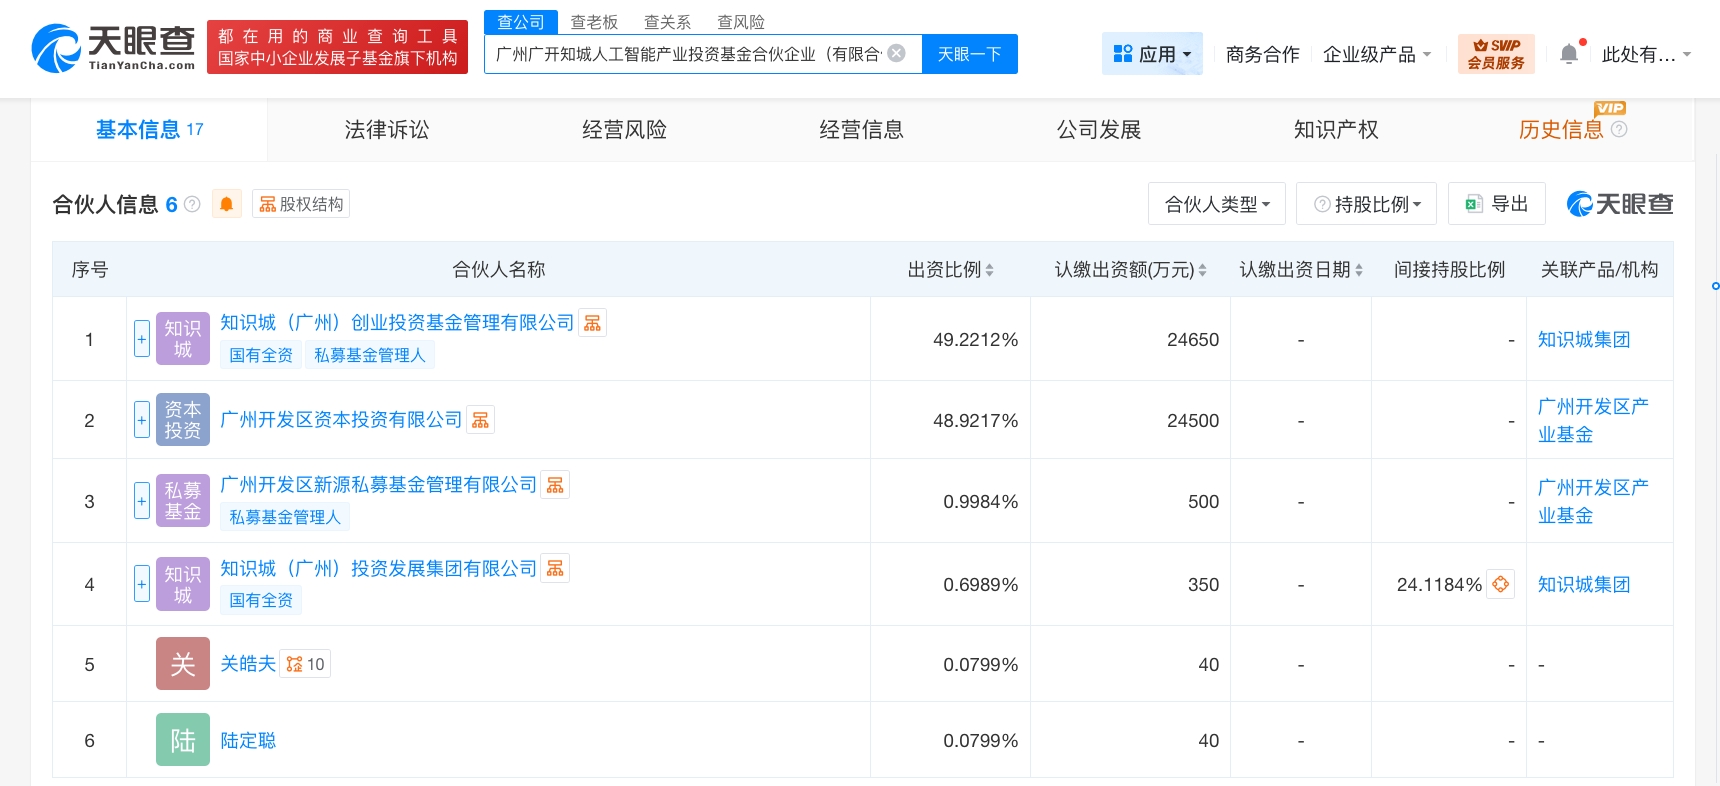Open the 持股比例 dropdown
The width and height of the screenshot is (1720, 786).
tap(1366, 204)
